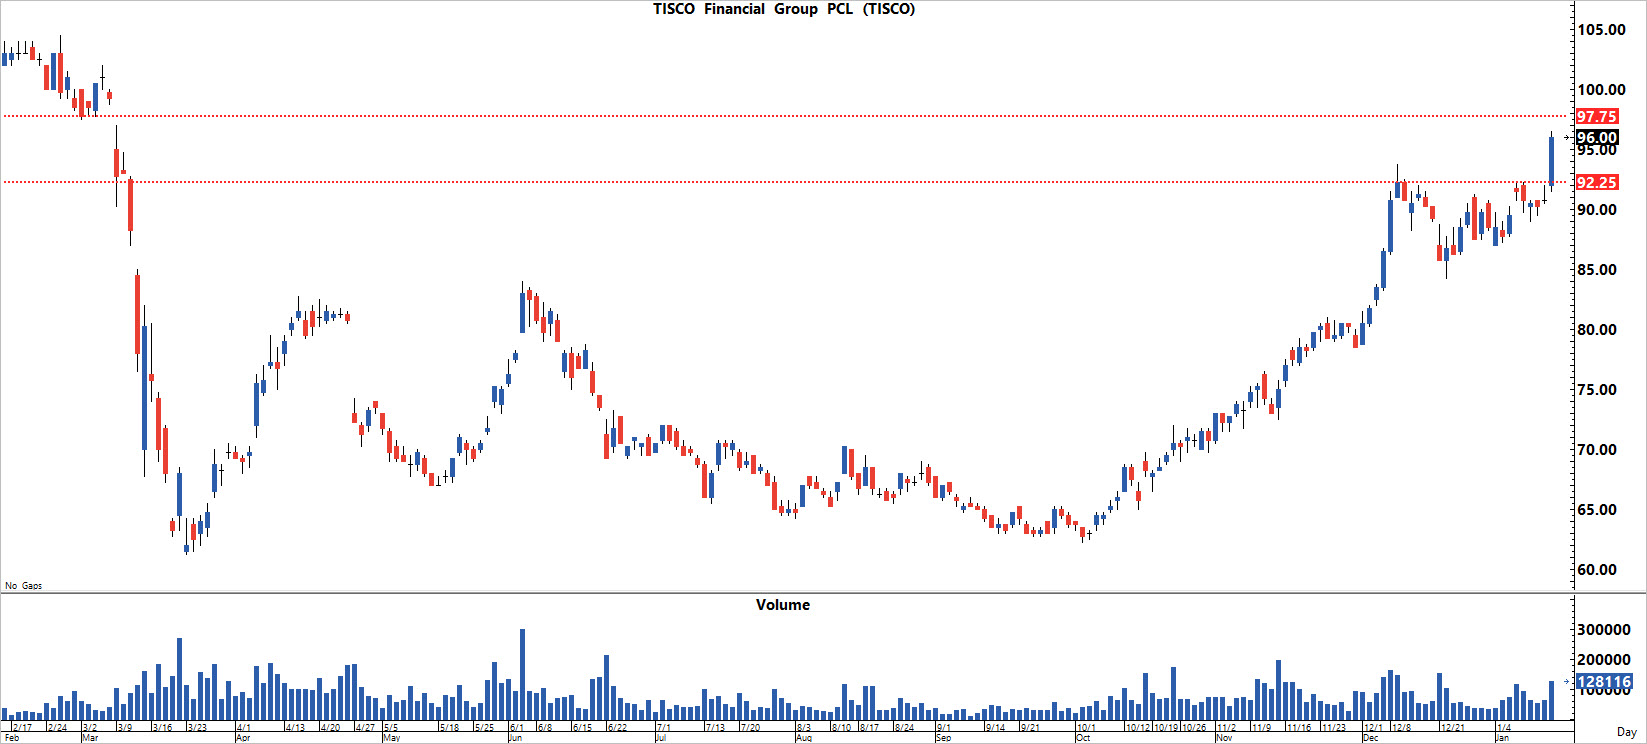Image resolution: width=1647 pixels, height=744 pixels.
Task: Click the Aug month label
Action: tap(805, 738)
